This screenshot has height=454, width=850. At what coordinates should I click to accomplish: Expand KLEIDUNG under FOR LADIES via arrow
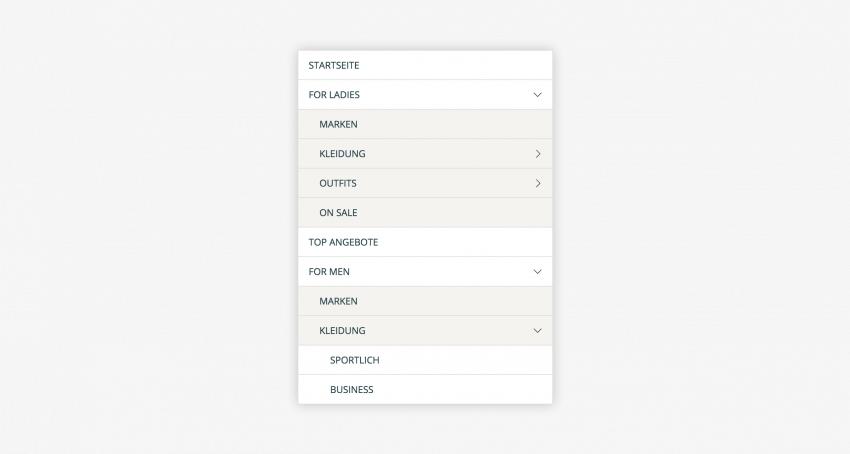(537, 154)
